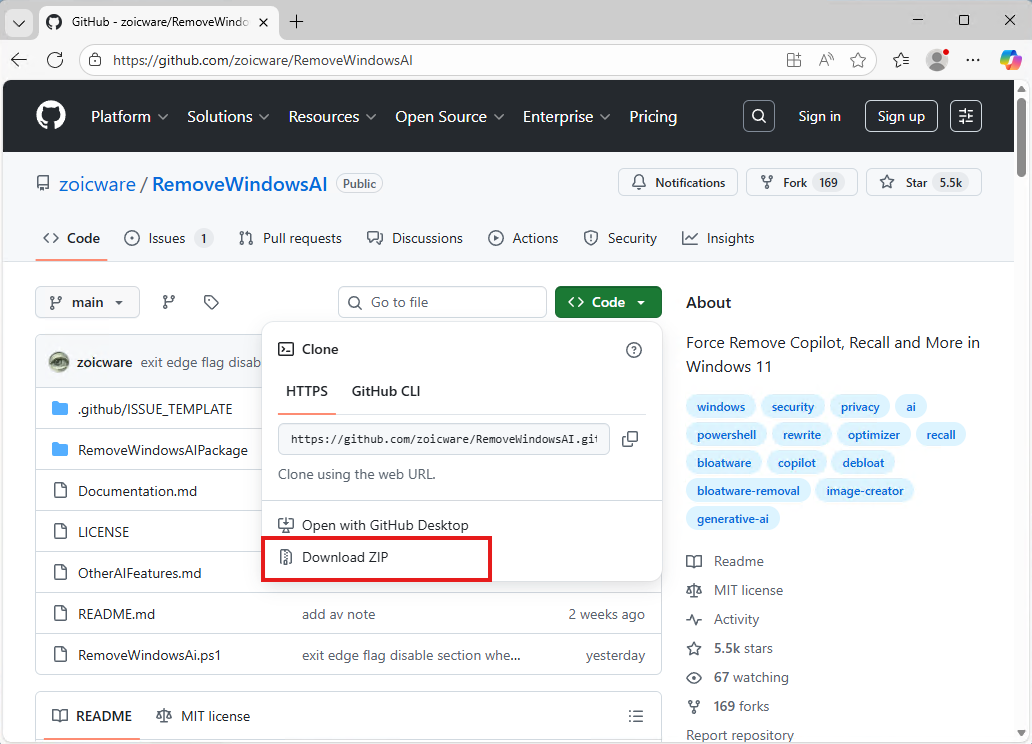Open the powershell topic tag
The image size is (1032, 744).
pos(727,435)
